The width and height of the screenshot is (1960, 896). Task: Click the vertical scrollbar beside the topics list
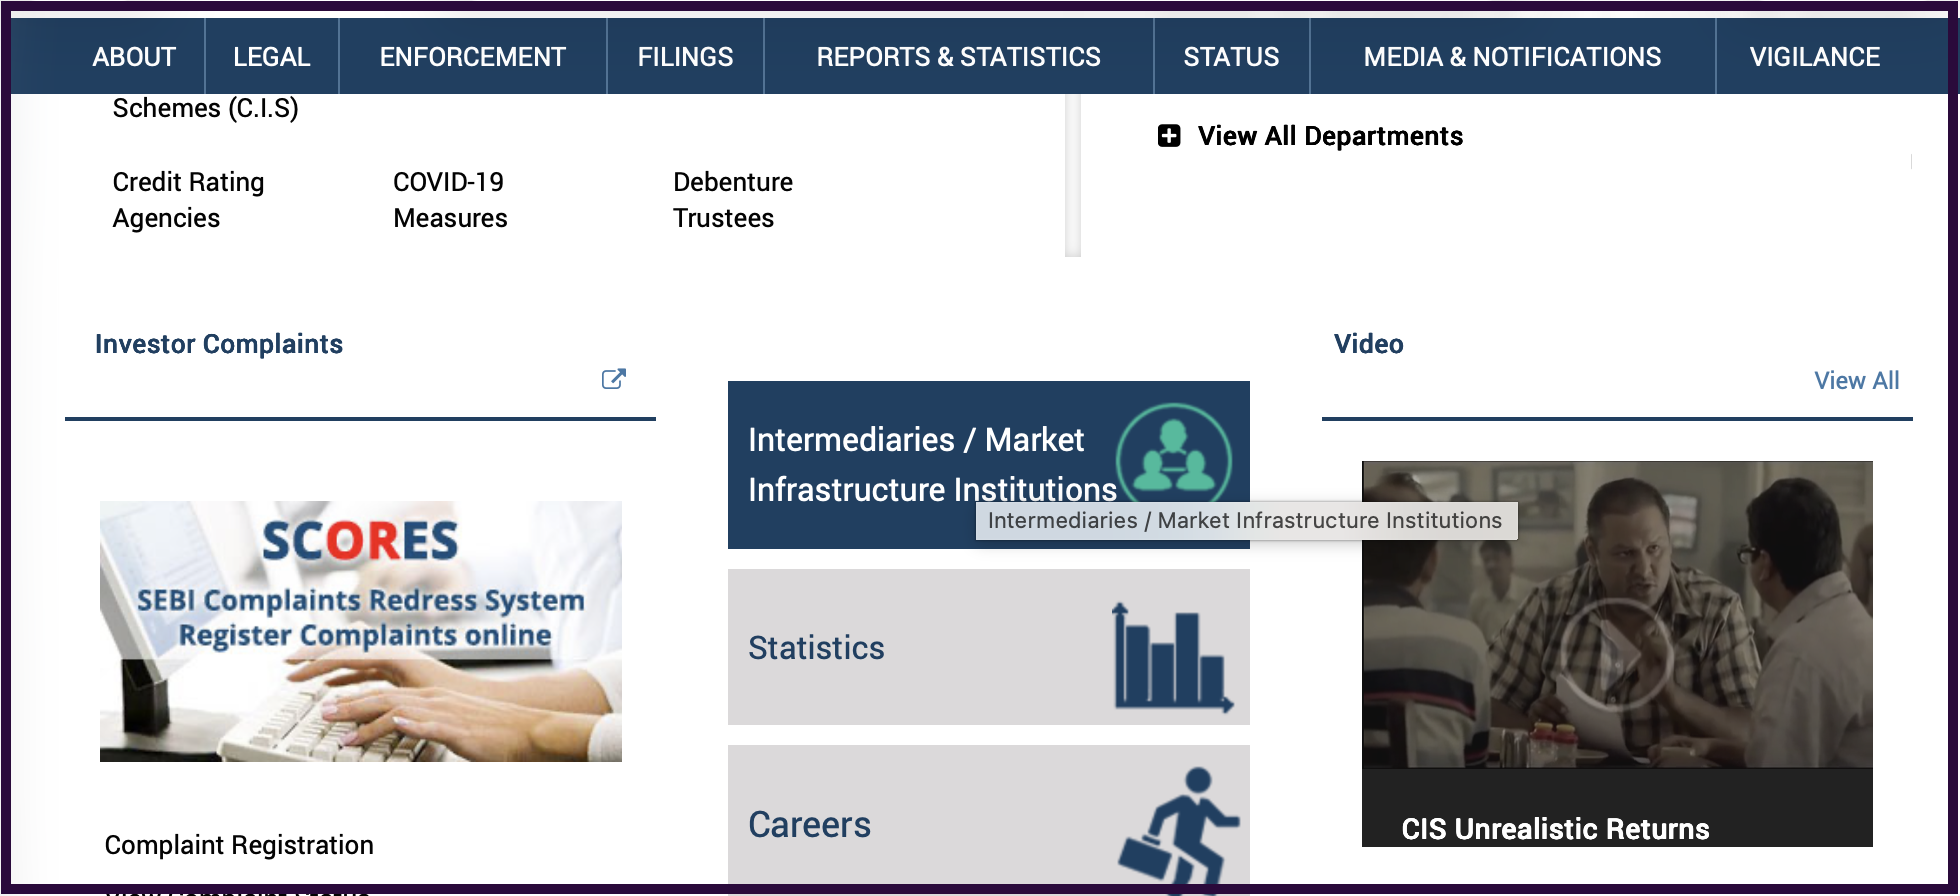(x=1073, y=175)
